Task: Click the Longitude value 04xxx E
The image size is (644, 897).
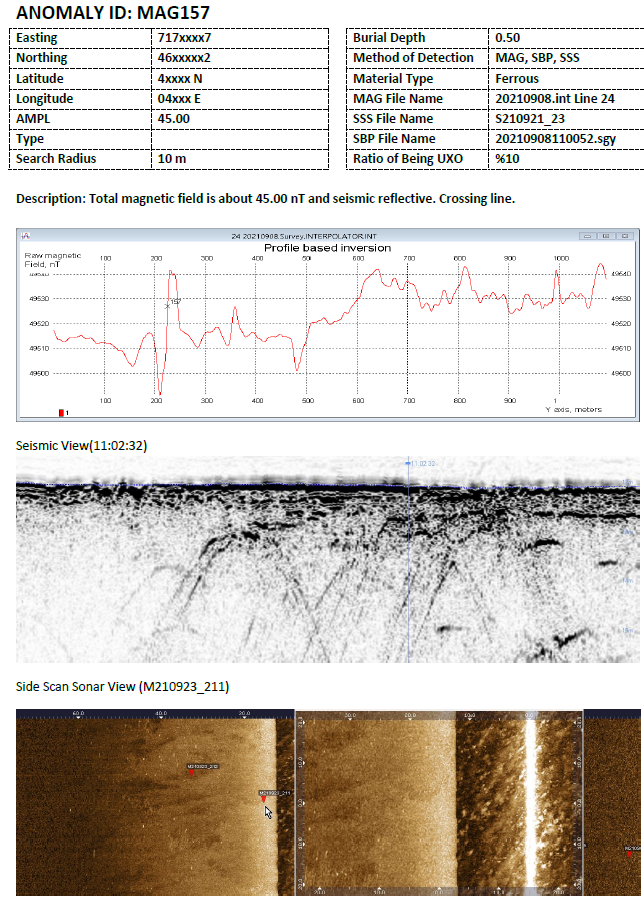Action: (x=179, y=98)
